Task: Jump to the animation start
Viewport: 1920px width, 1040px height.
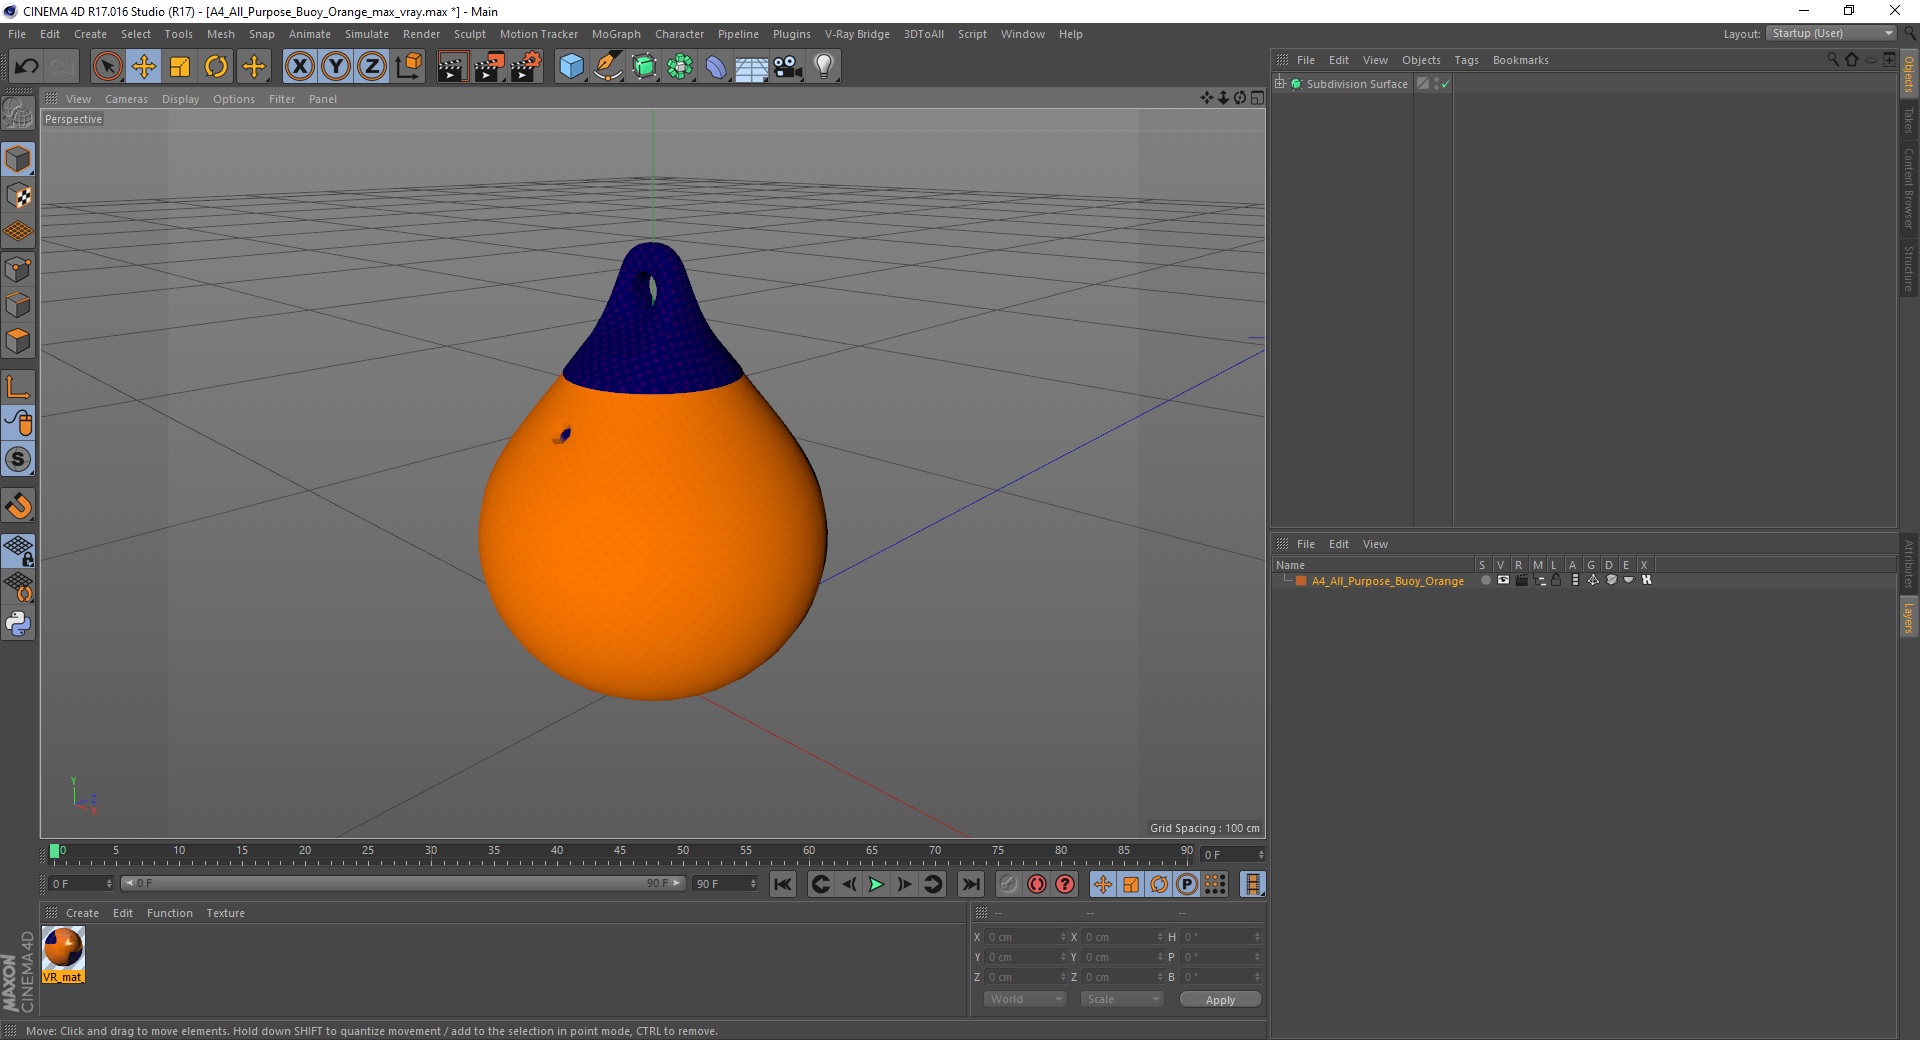Action: point(783,884)
